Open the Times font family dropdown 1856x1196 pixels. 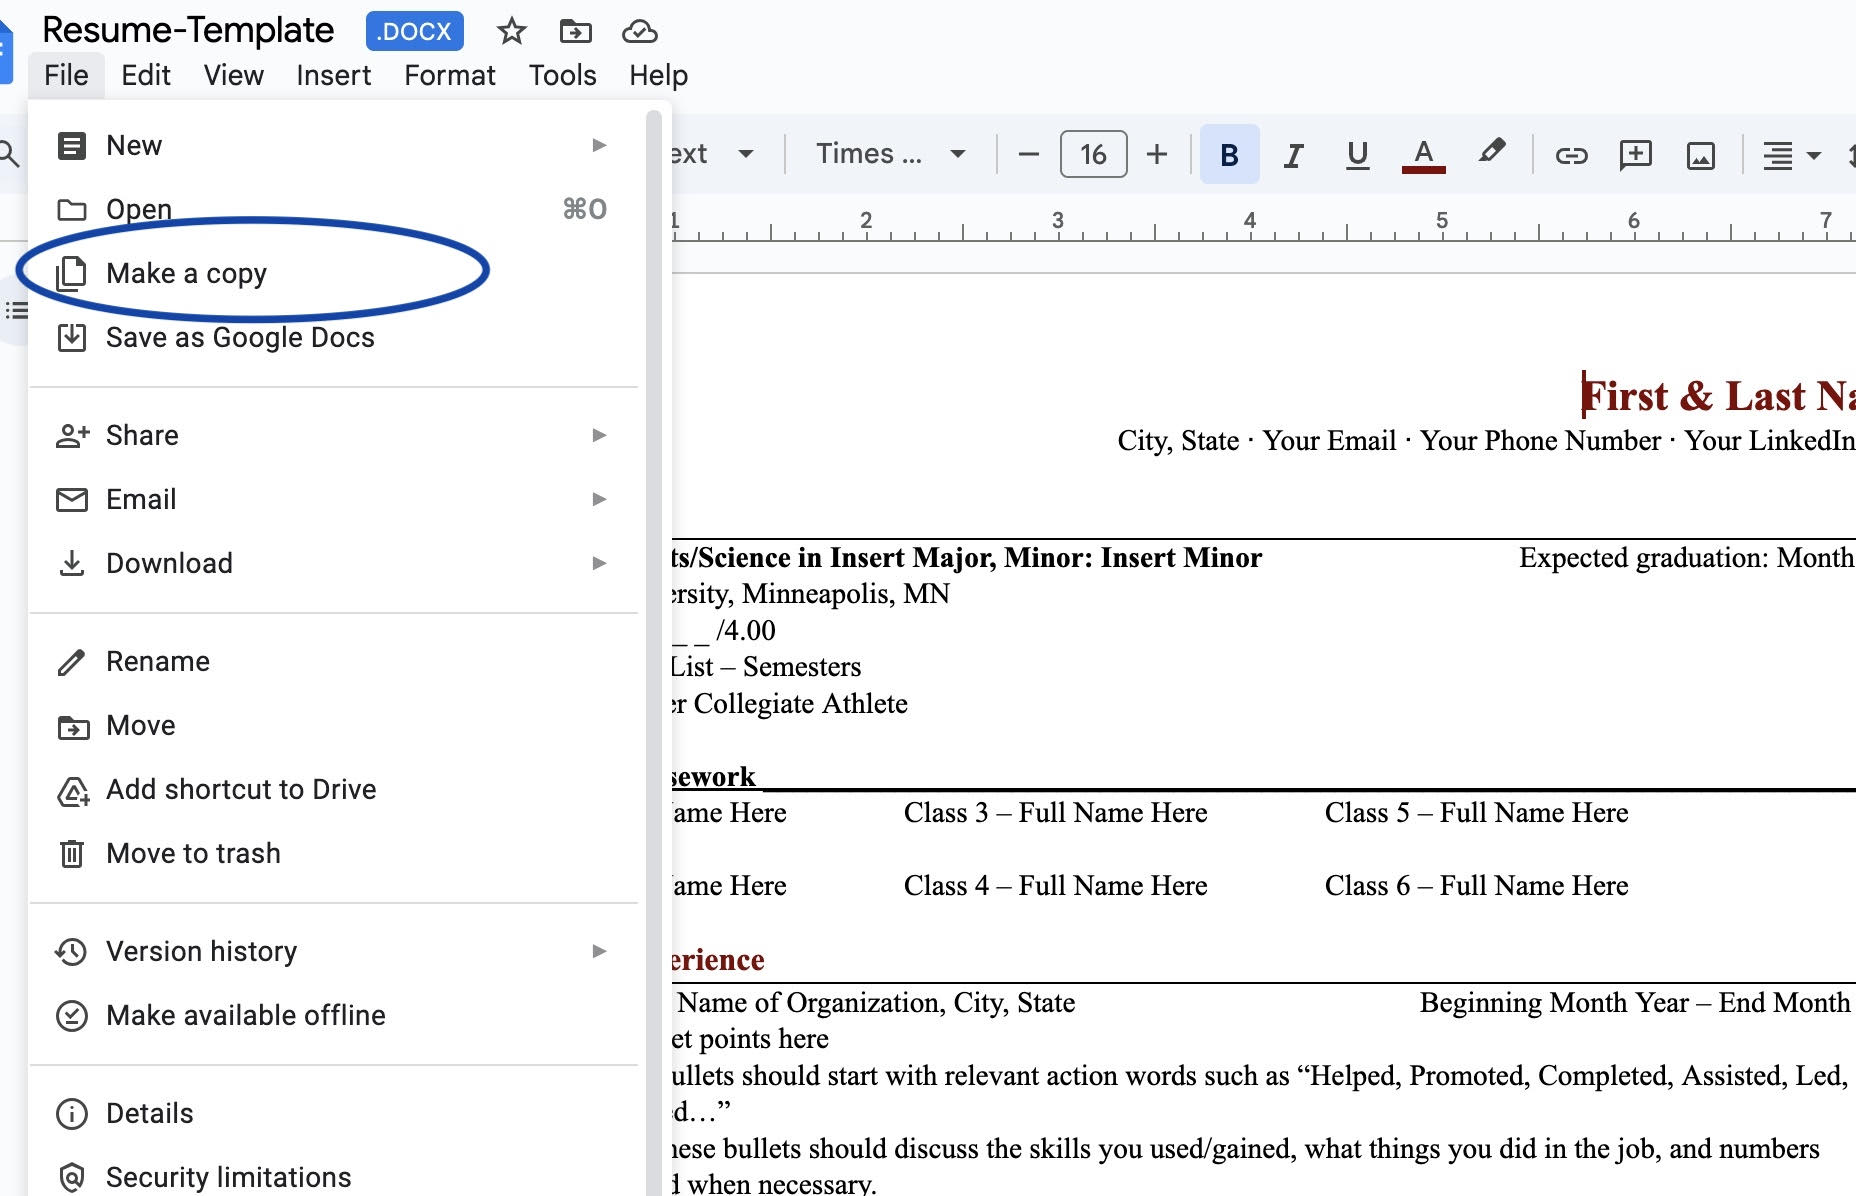click(x=888, y=154)
